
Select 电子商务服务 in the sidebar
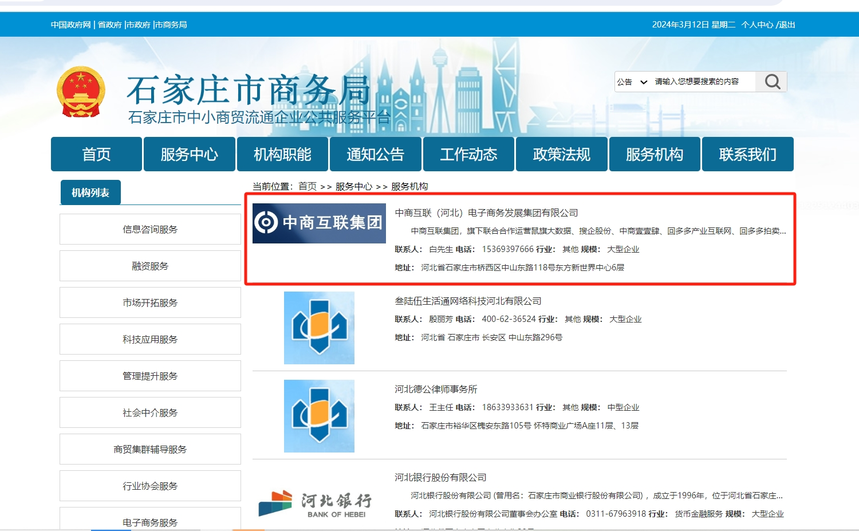pyautogui.click(x=150, y=519)
